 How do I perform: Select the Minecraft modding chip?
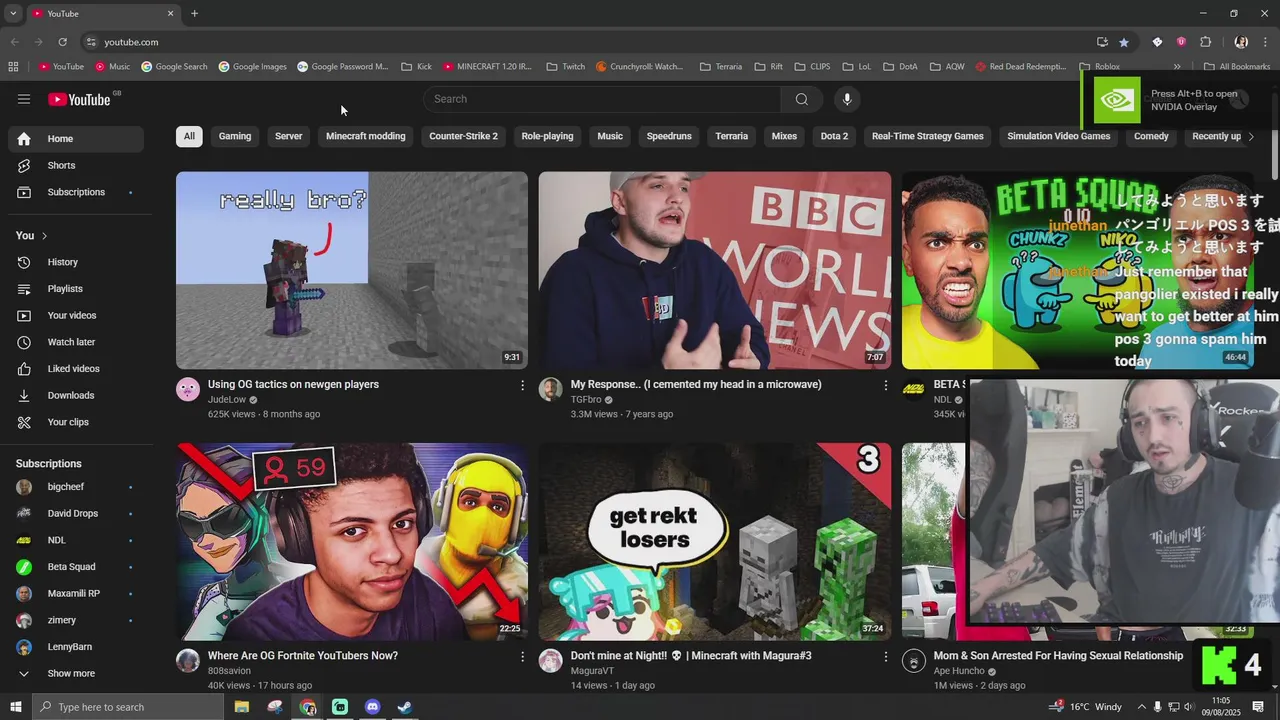click(x=366, y=136)
